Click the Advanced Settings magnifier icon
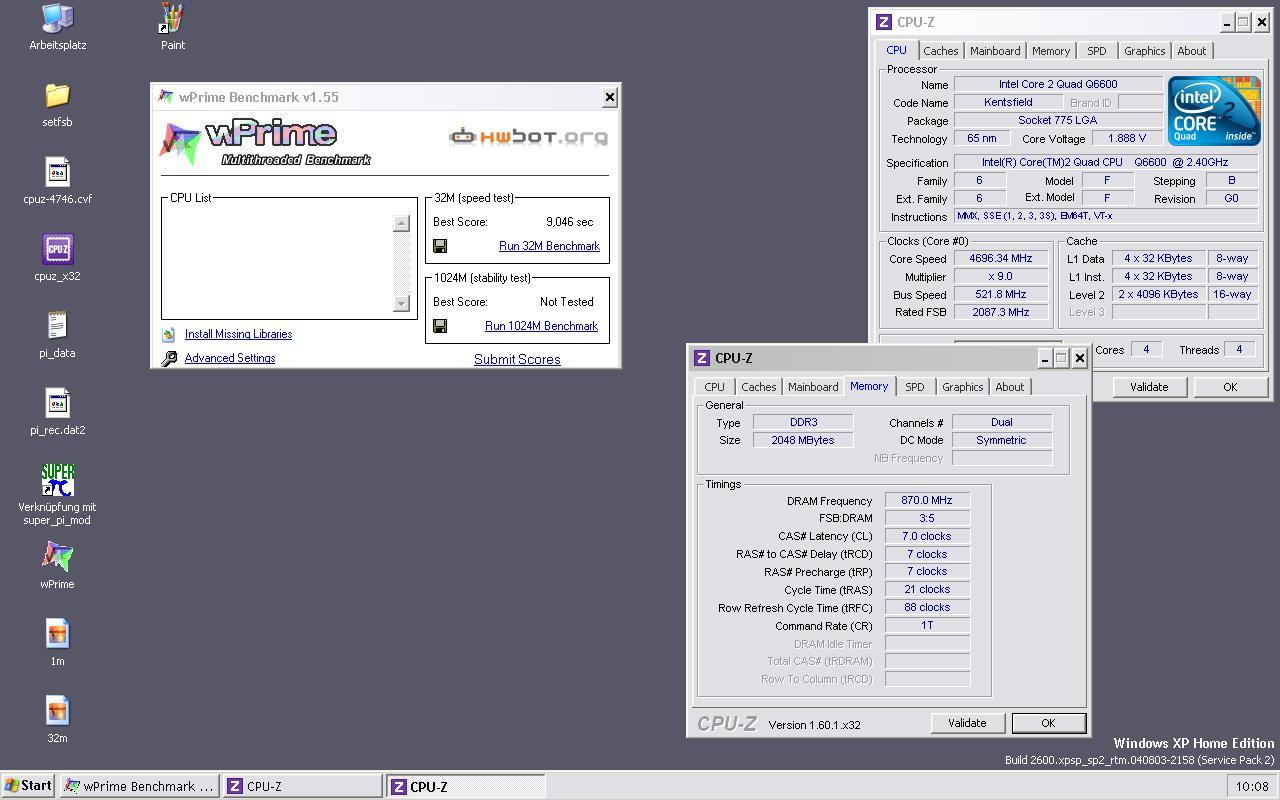1280x800 pixels. click(169, 358)
